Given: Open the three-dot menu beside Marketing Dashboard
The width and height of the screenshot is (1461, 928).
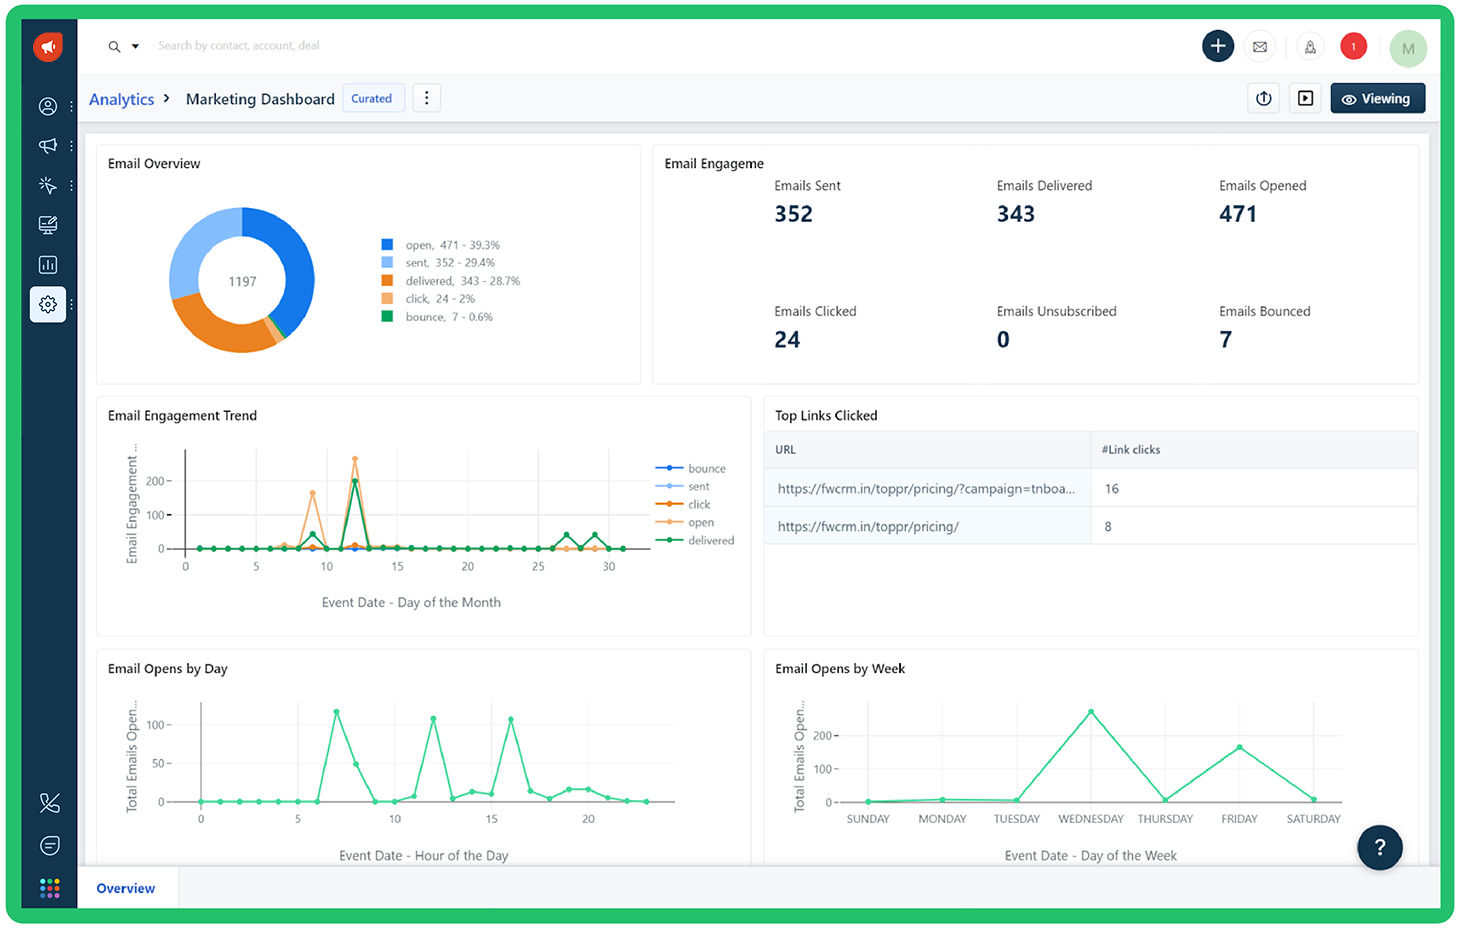Looking at the screenshot, I should [x=427, y=97].
